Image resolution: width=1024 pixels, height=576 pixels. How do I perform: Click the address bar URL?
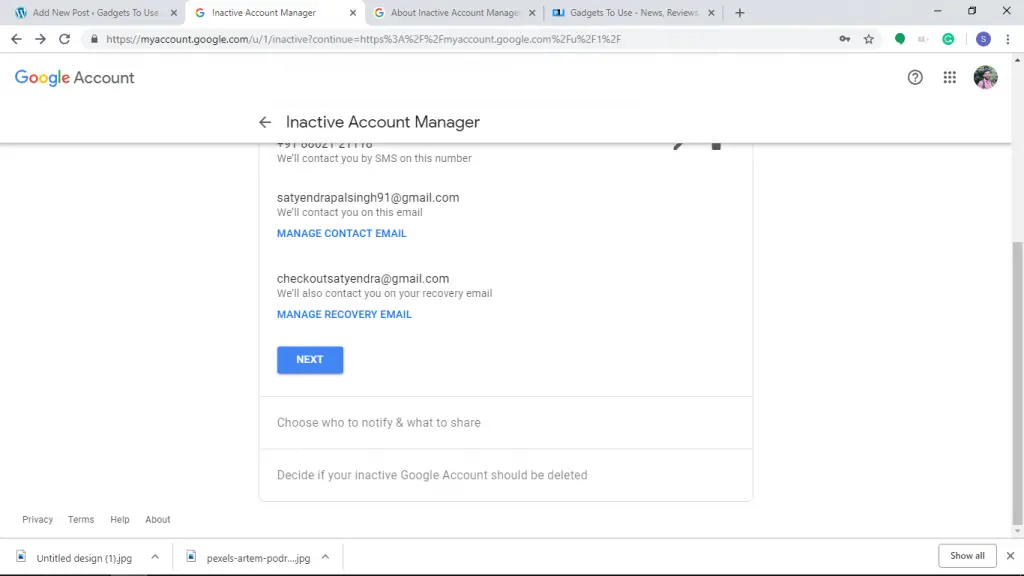point(363,39)
